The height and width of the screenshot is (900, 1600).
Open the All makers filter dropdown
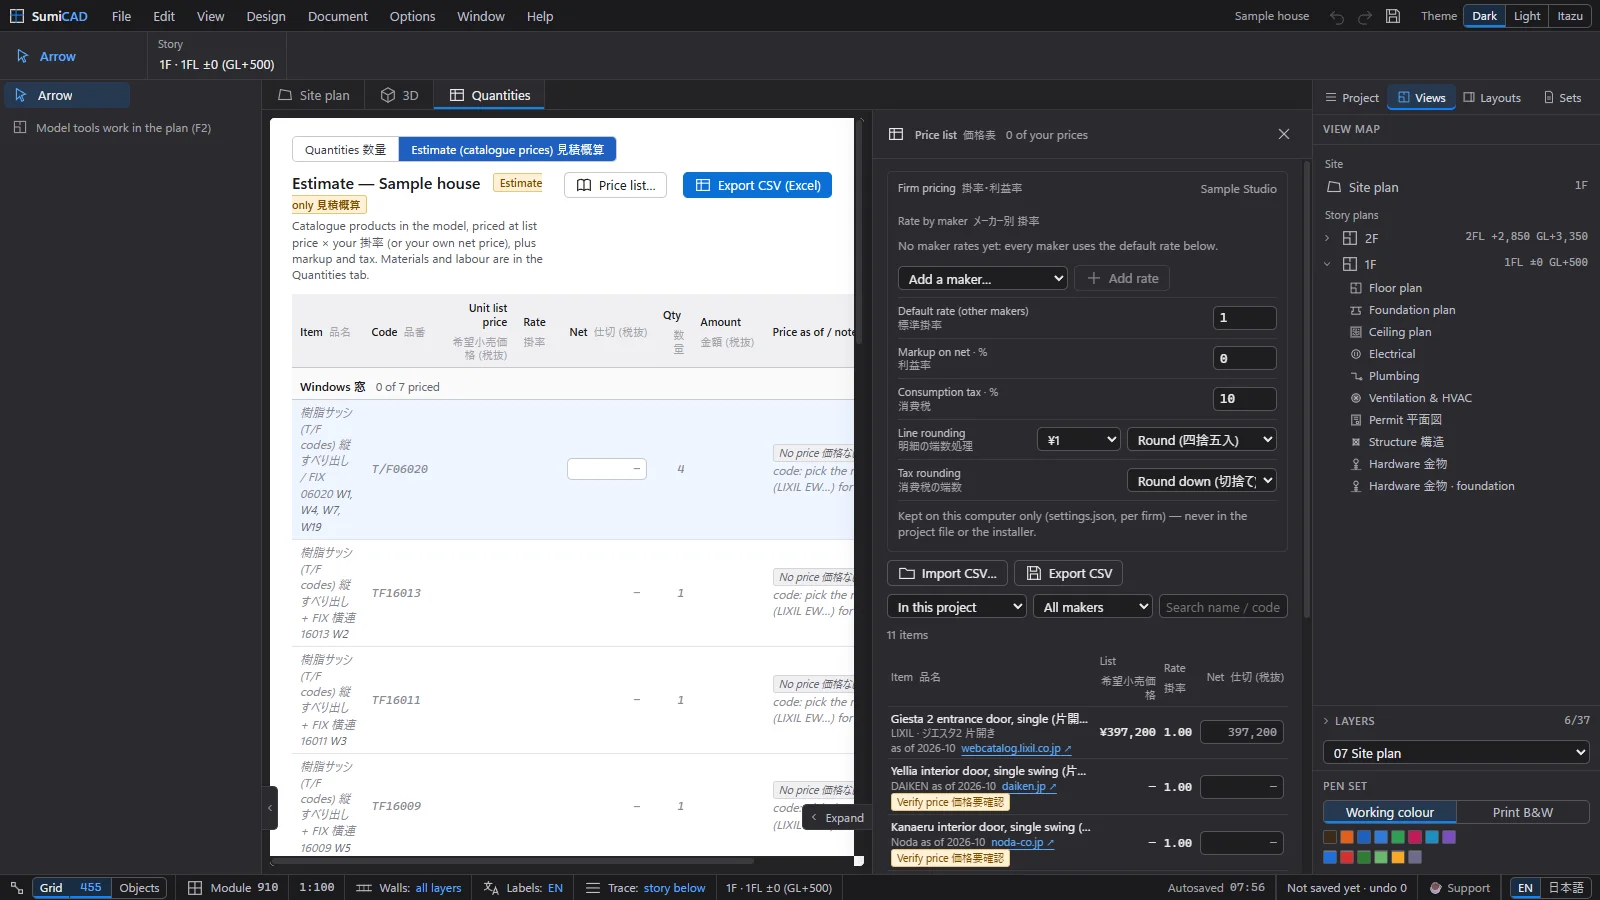(x=1092, y=606)
